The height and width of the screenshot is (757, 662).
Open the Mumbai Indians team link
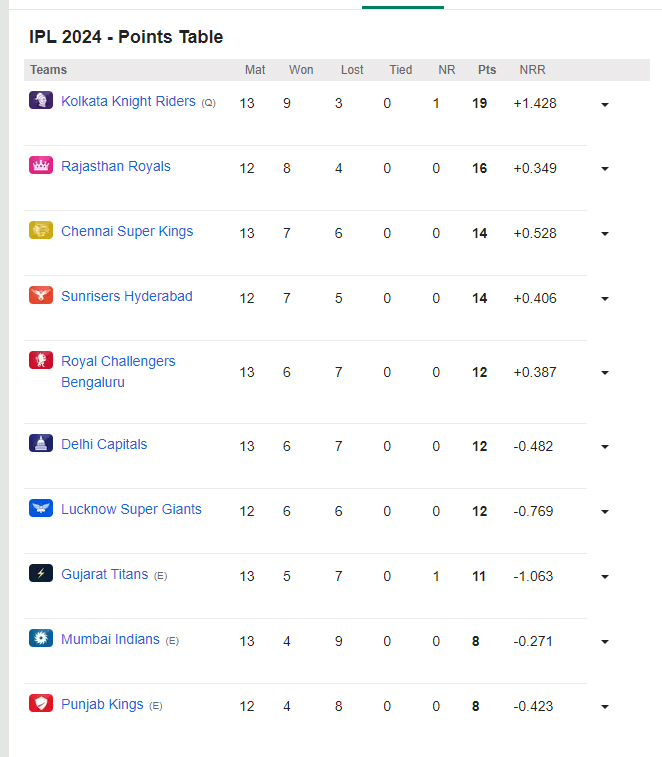pyautogui.click(x=110, y=639)
